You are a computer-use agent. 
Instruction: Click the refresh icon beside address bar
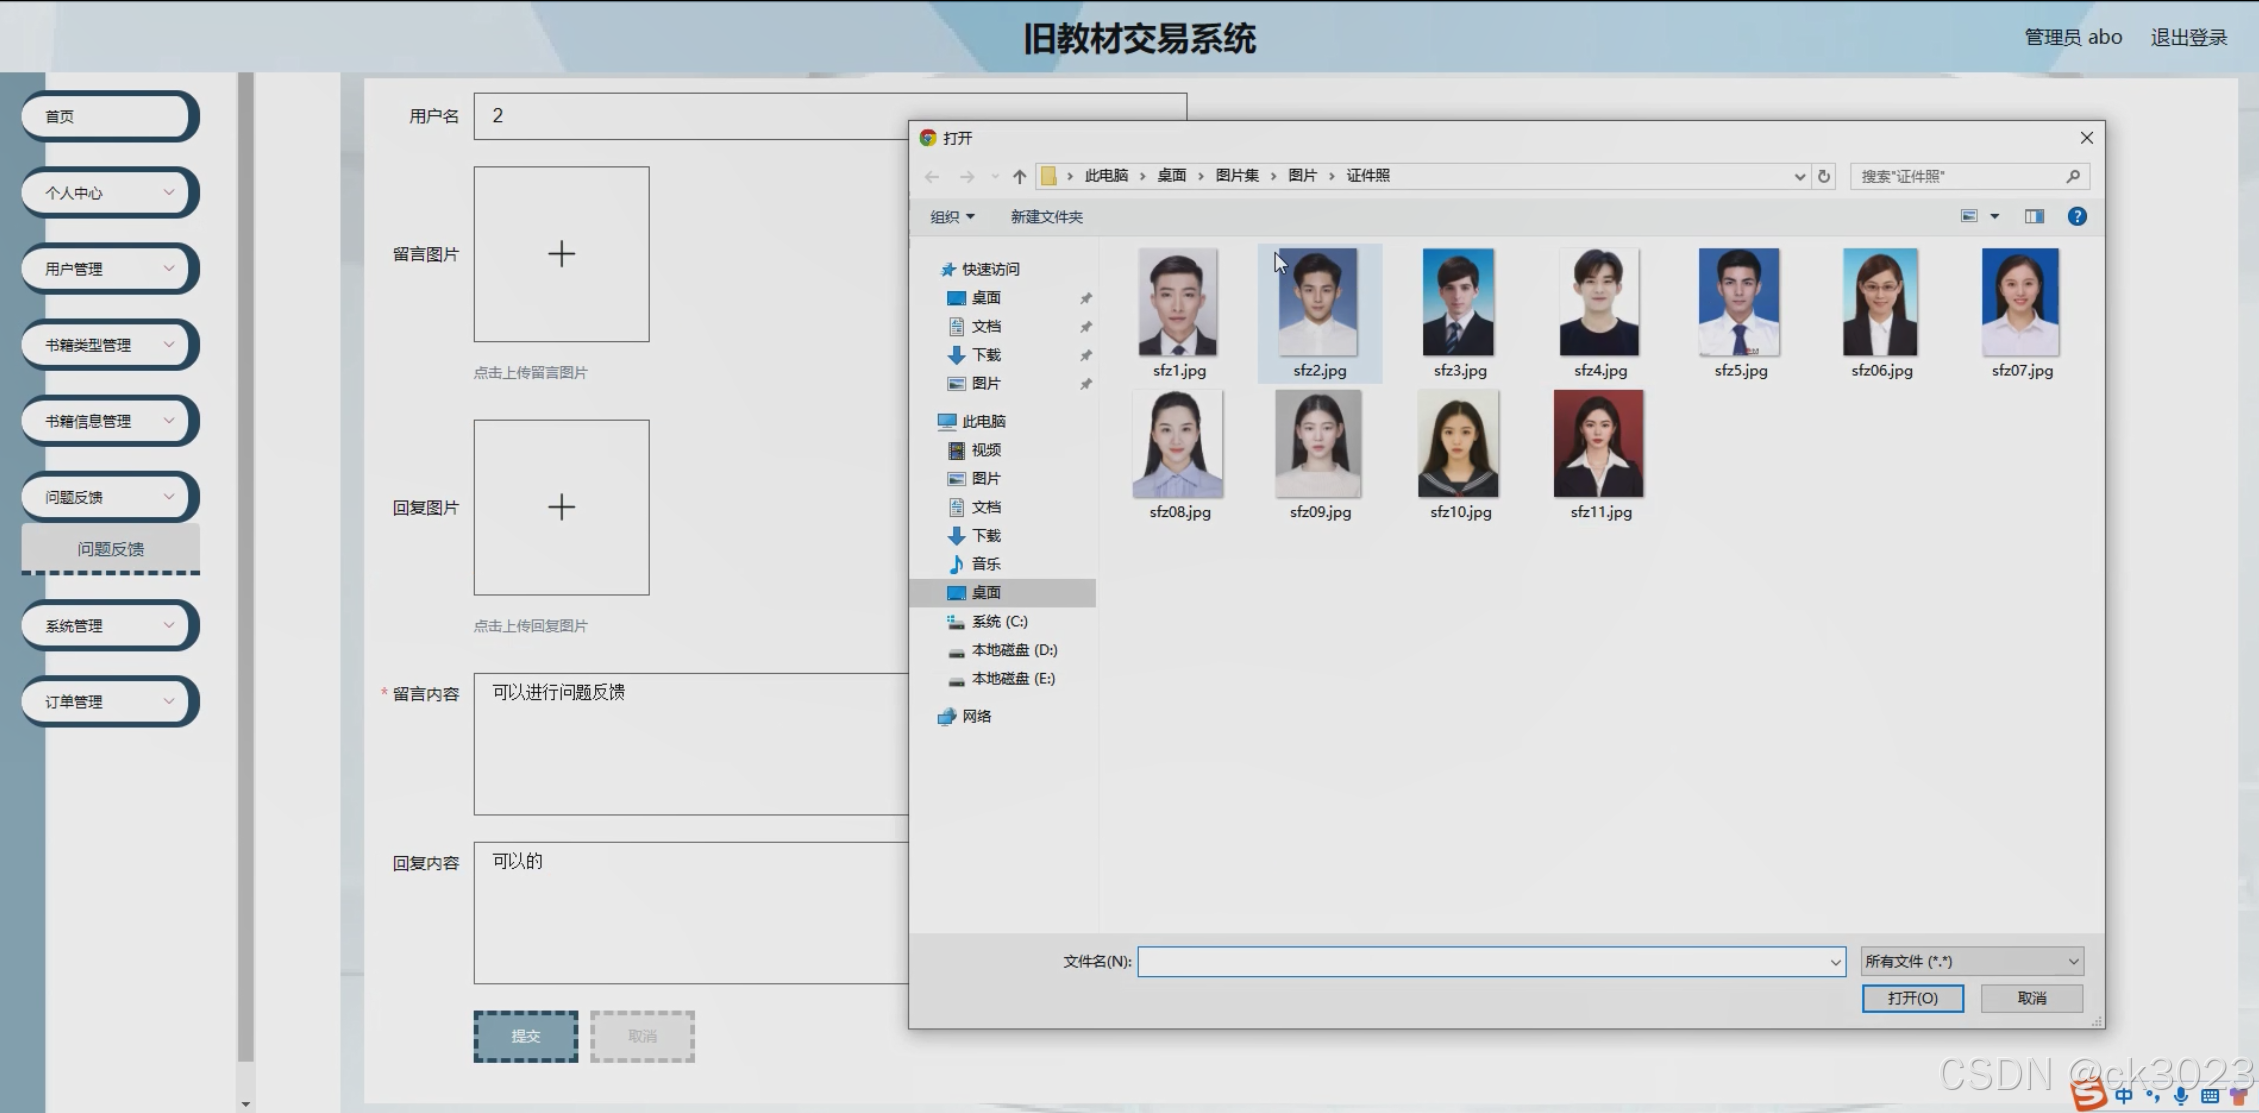pos(1824,176)
